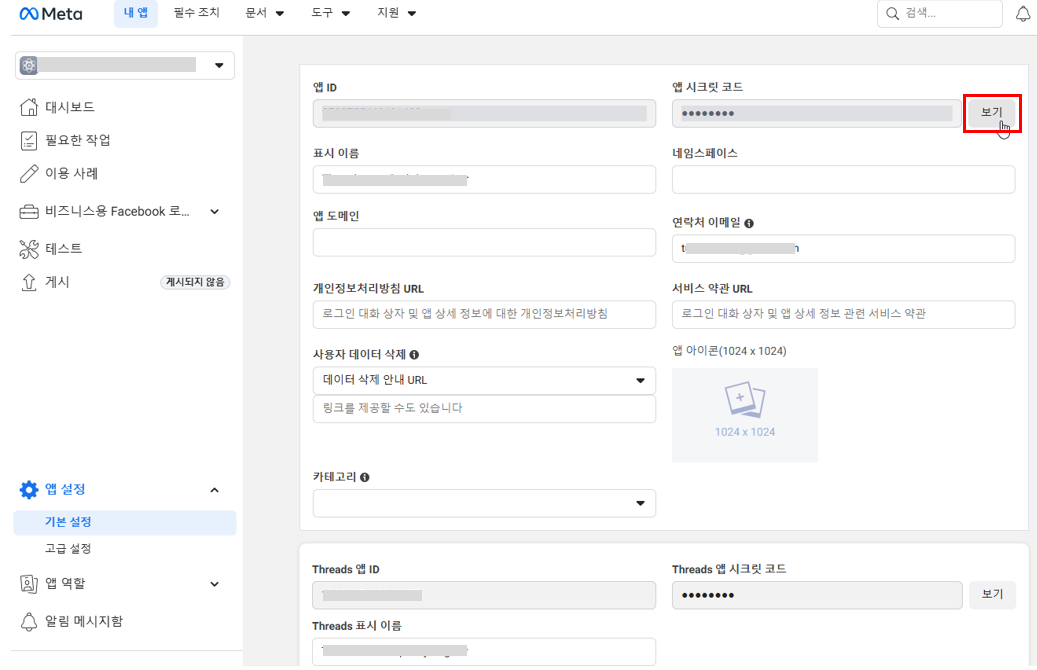Click the 앱 도메인 input field
The width and height of the screenshot is (1037, 670).
[x=484, y=243]
